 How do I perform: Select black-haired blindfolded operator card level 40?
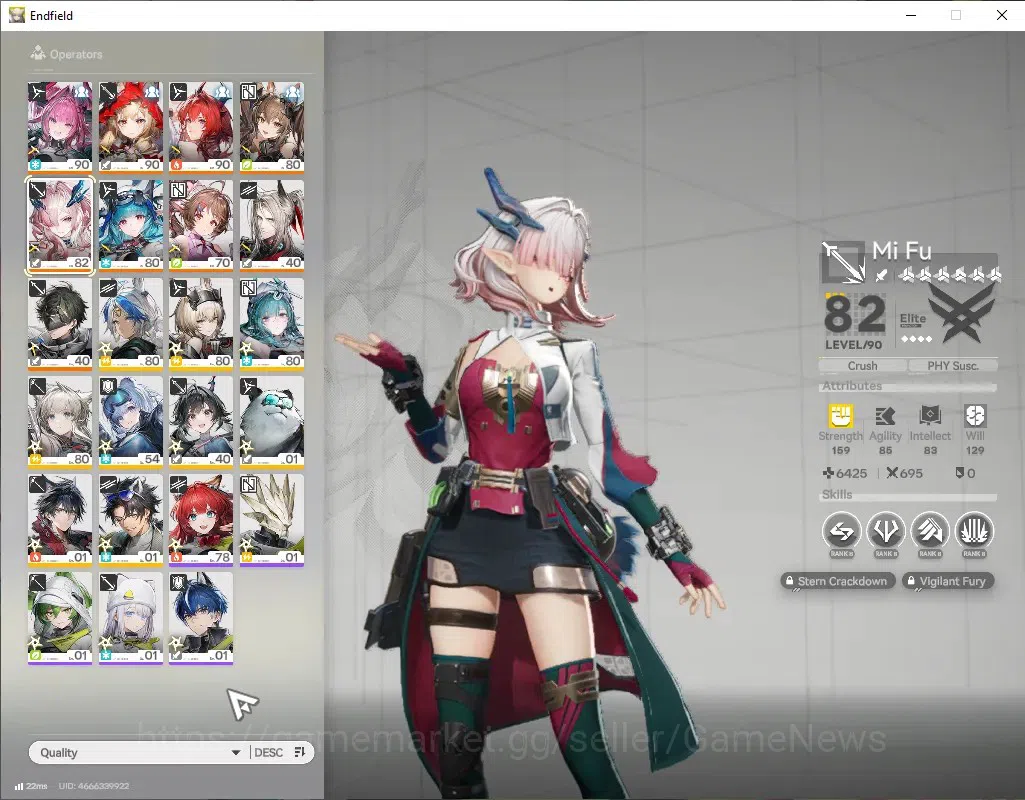[x=60, y=324]
